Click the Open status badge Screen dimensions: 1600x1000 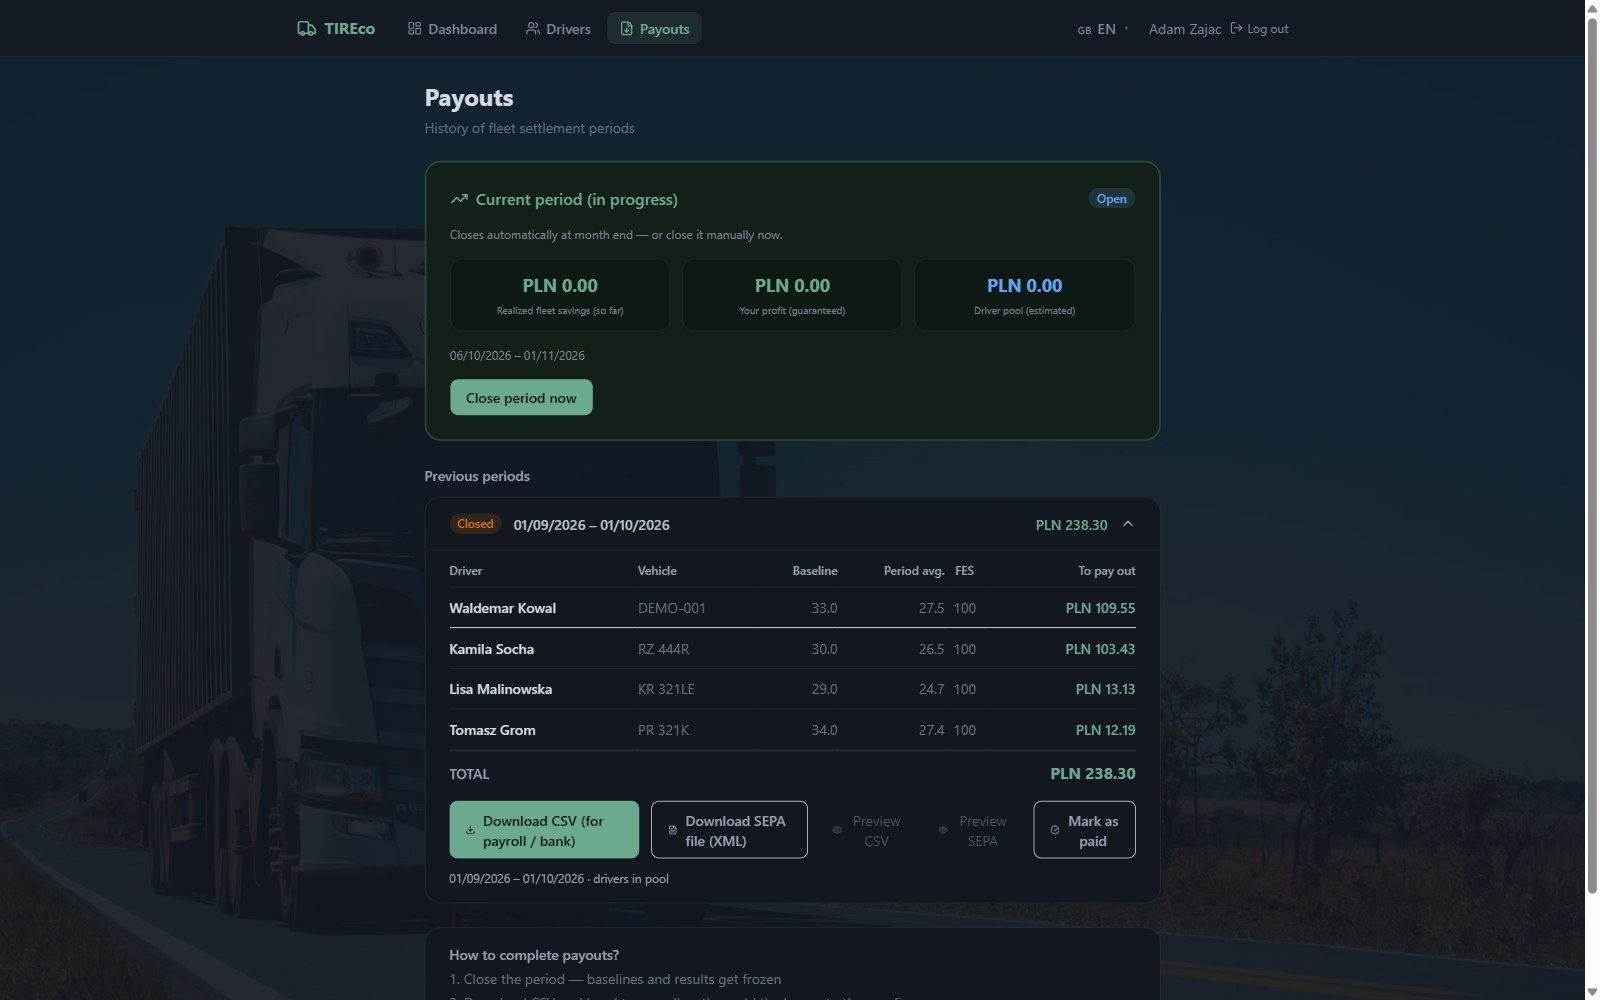click(1111, 198)
